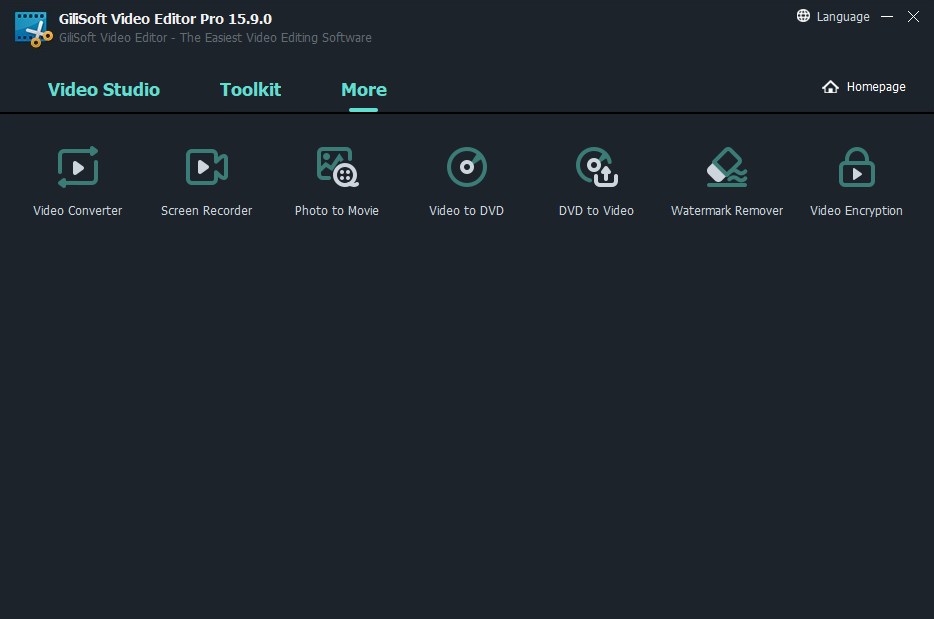The width and height of the screenshot is (934, 619).
Task: Open the Video Converter tool icon
Action: tap(78, 167)
